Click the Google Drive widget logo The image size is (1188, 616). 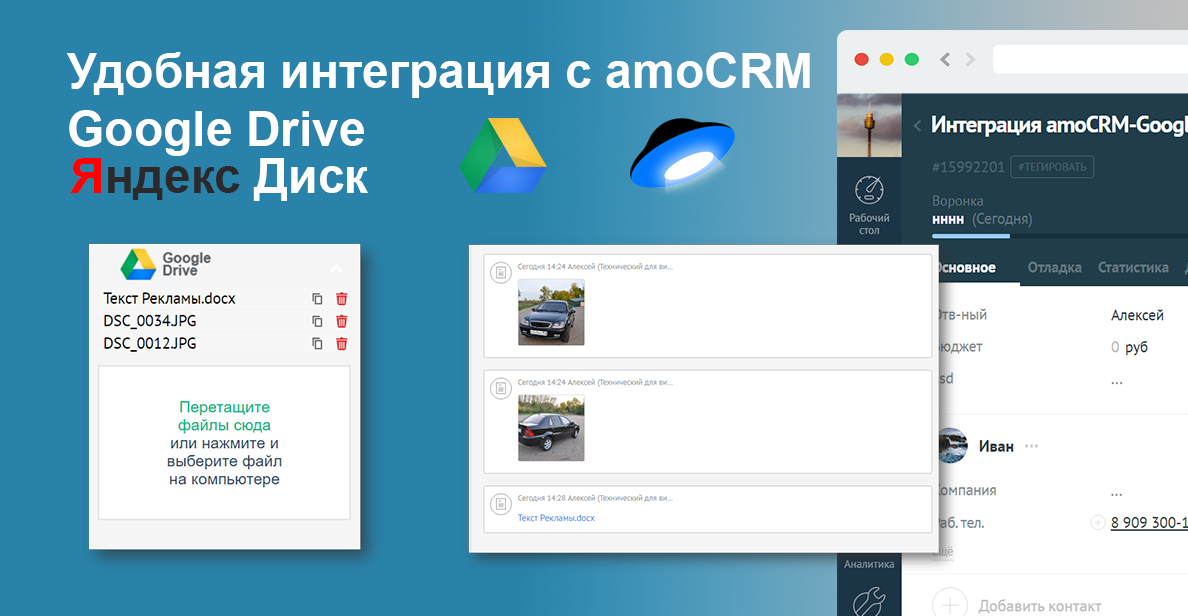pos(166,264)
